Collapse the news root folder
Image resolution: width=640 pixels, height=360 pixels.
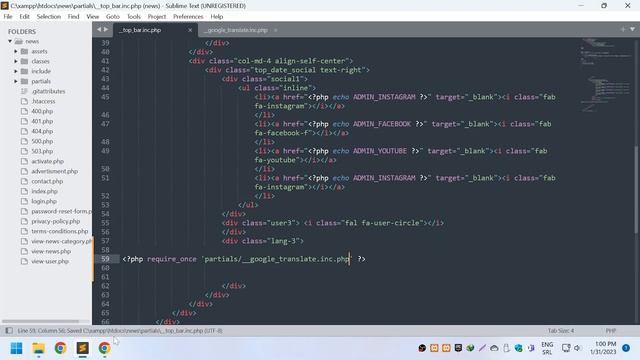point(10,41)
